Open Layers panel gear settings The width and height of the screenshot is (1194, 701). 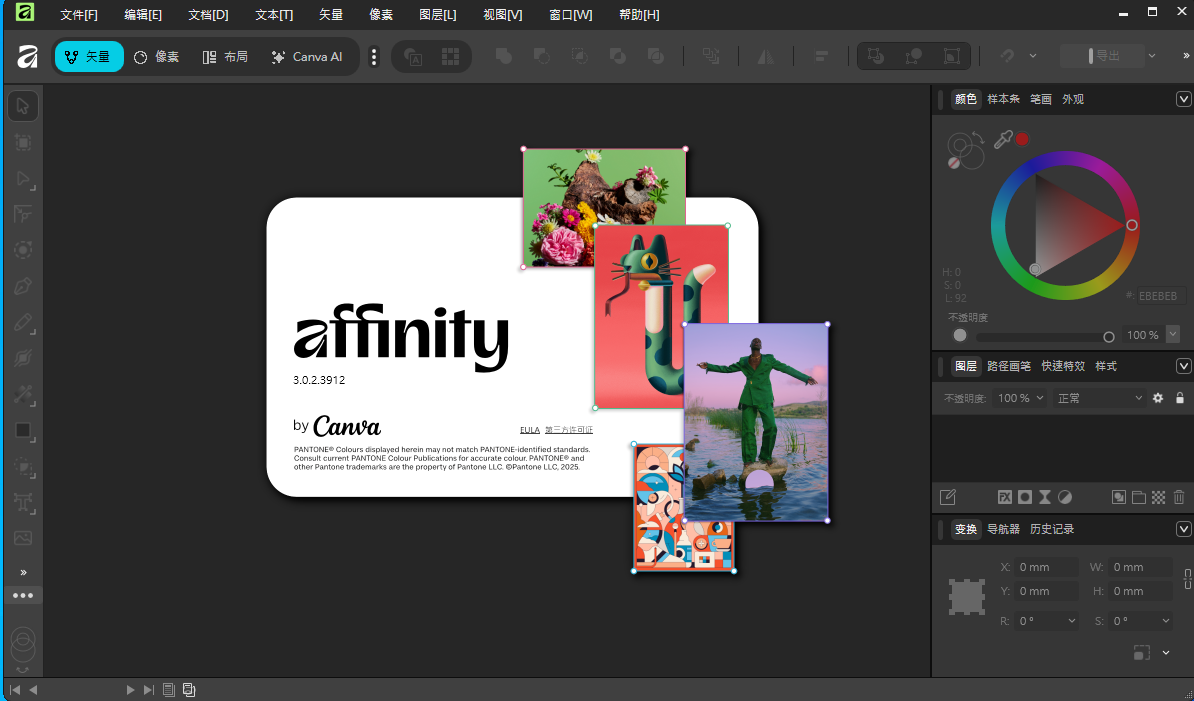tap(1158, 398)
